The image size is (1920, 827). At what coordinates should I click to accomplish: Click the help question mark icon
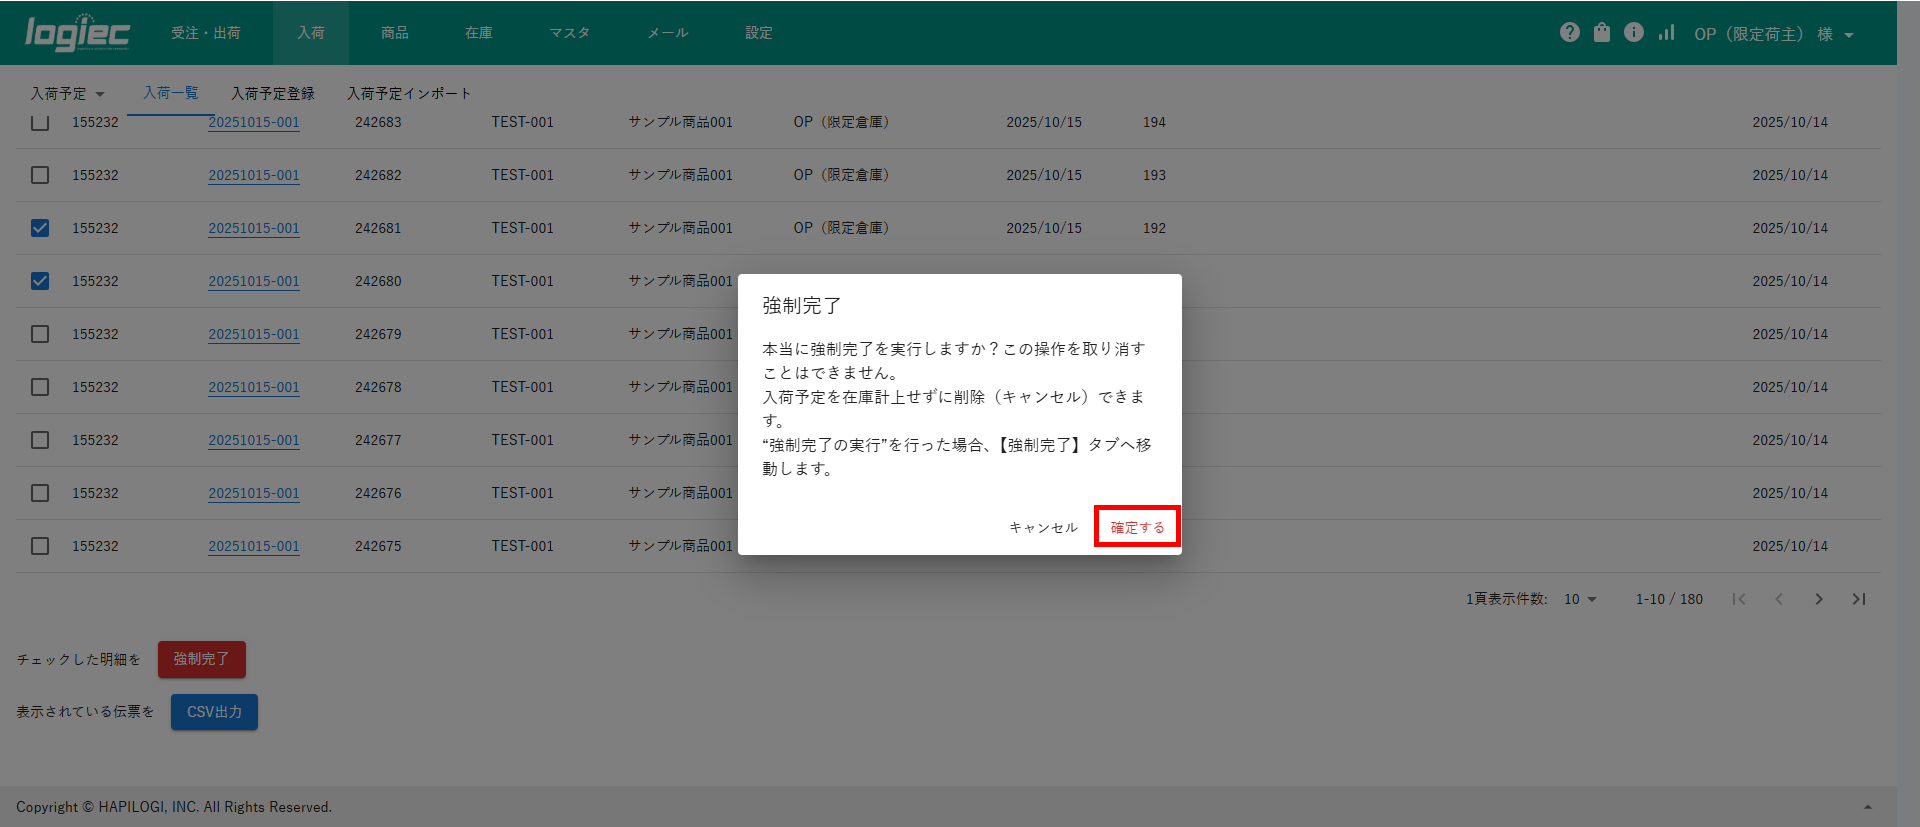pos(1569,33)
